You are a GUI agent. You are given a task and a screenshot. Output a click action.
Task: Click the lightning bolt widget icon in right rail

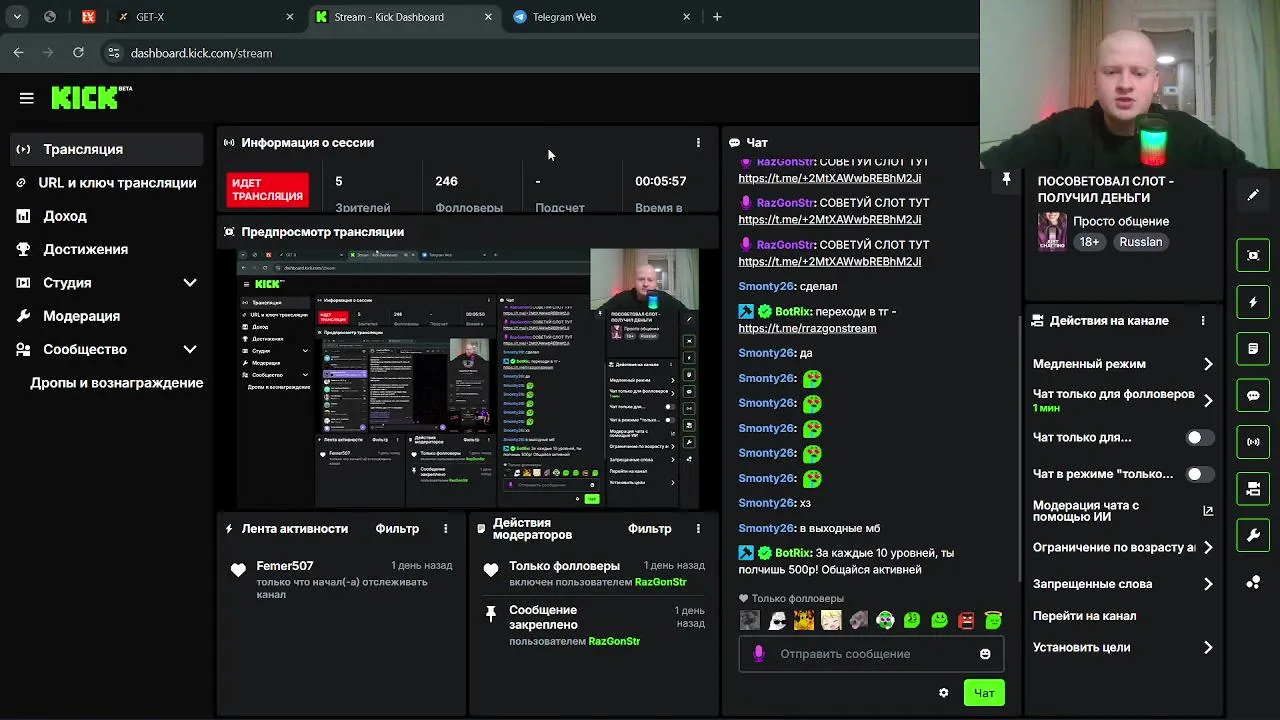[x=1253, y=302]
